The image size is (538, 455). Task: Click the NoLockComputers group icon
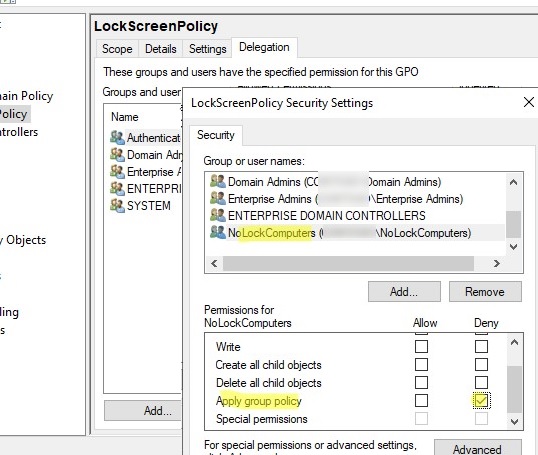coord(218,232)
